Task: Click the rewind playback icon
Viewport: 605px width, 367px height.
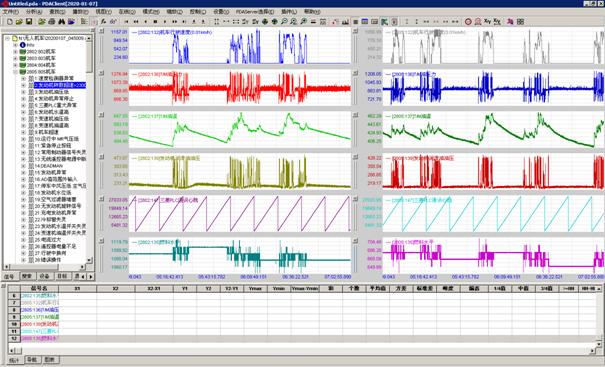Action: pos(136,22)
